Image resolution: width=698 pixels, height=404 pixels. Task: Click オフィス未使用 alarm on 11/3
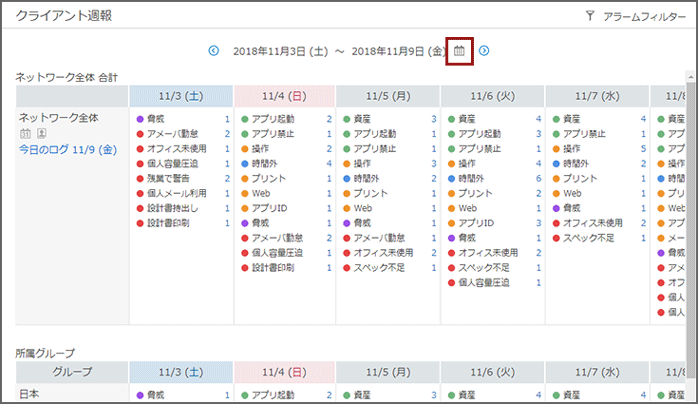(177, 149)
